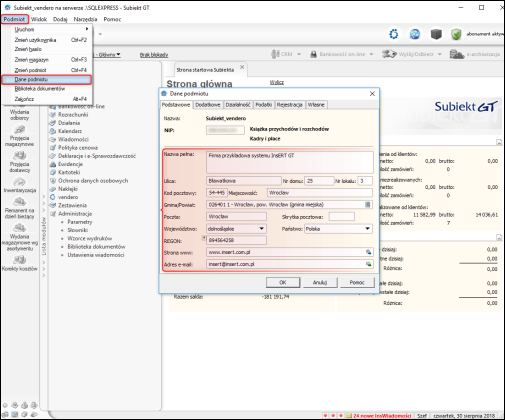Close the Dane podmiotu dialog

pyautogui.click(x=372, y=94)
